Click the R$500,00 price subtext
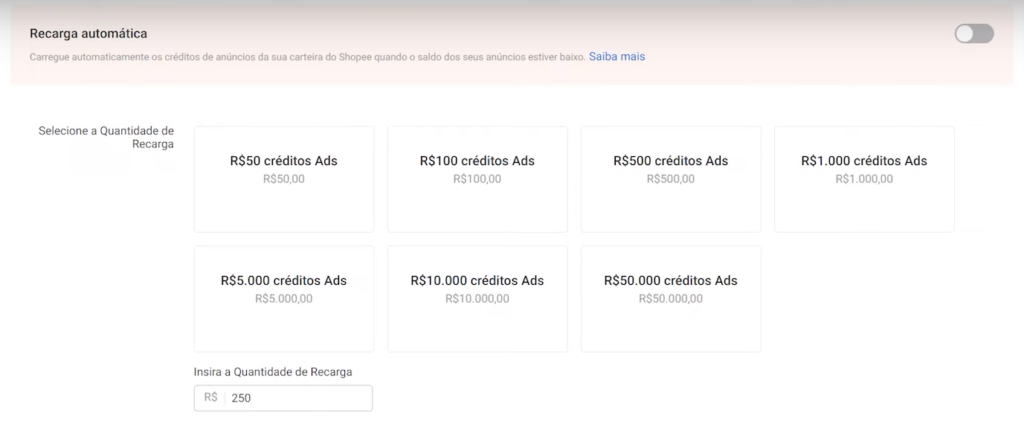The width and height of the screenshot is (1024, 421). [670, 179]
